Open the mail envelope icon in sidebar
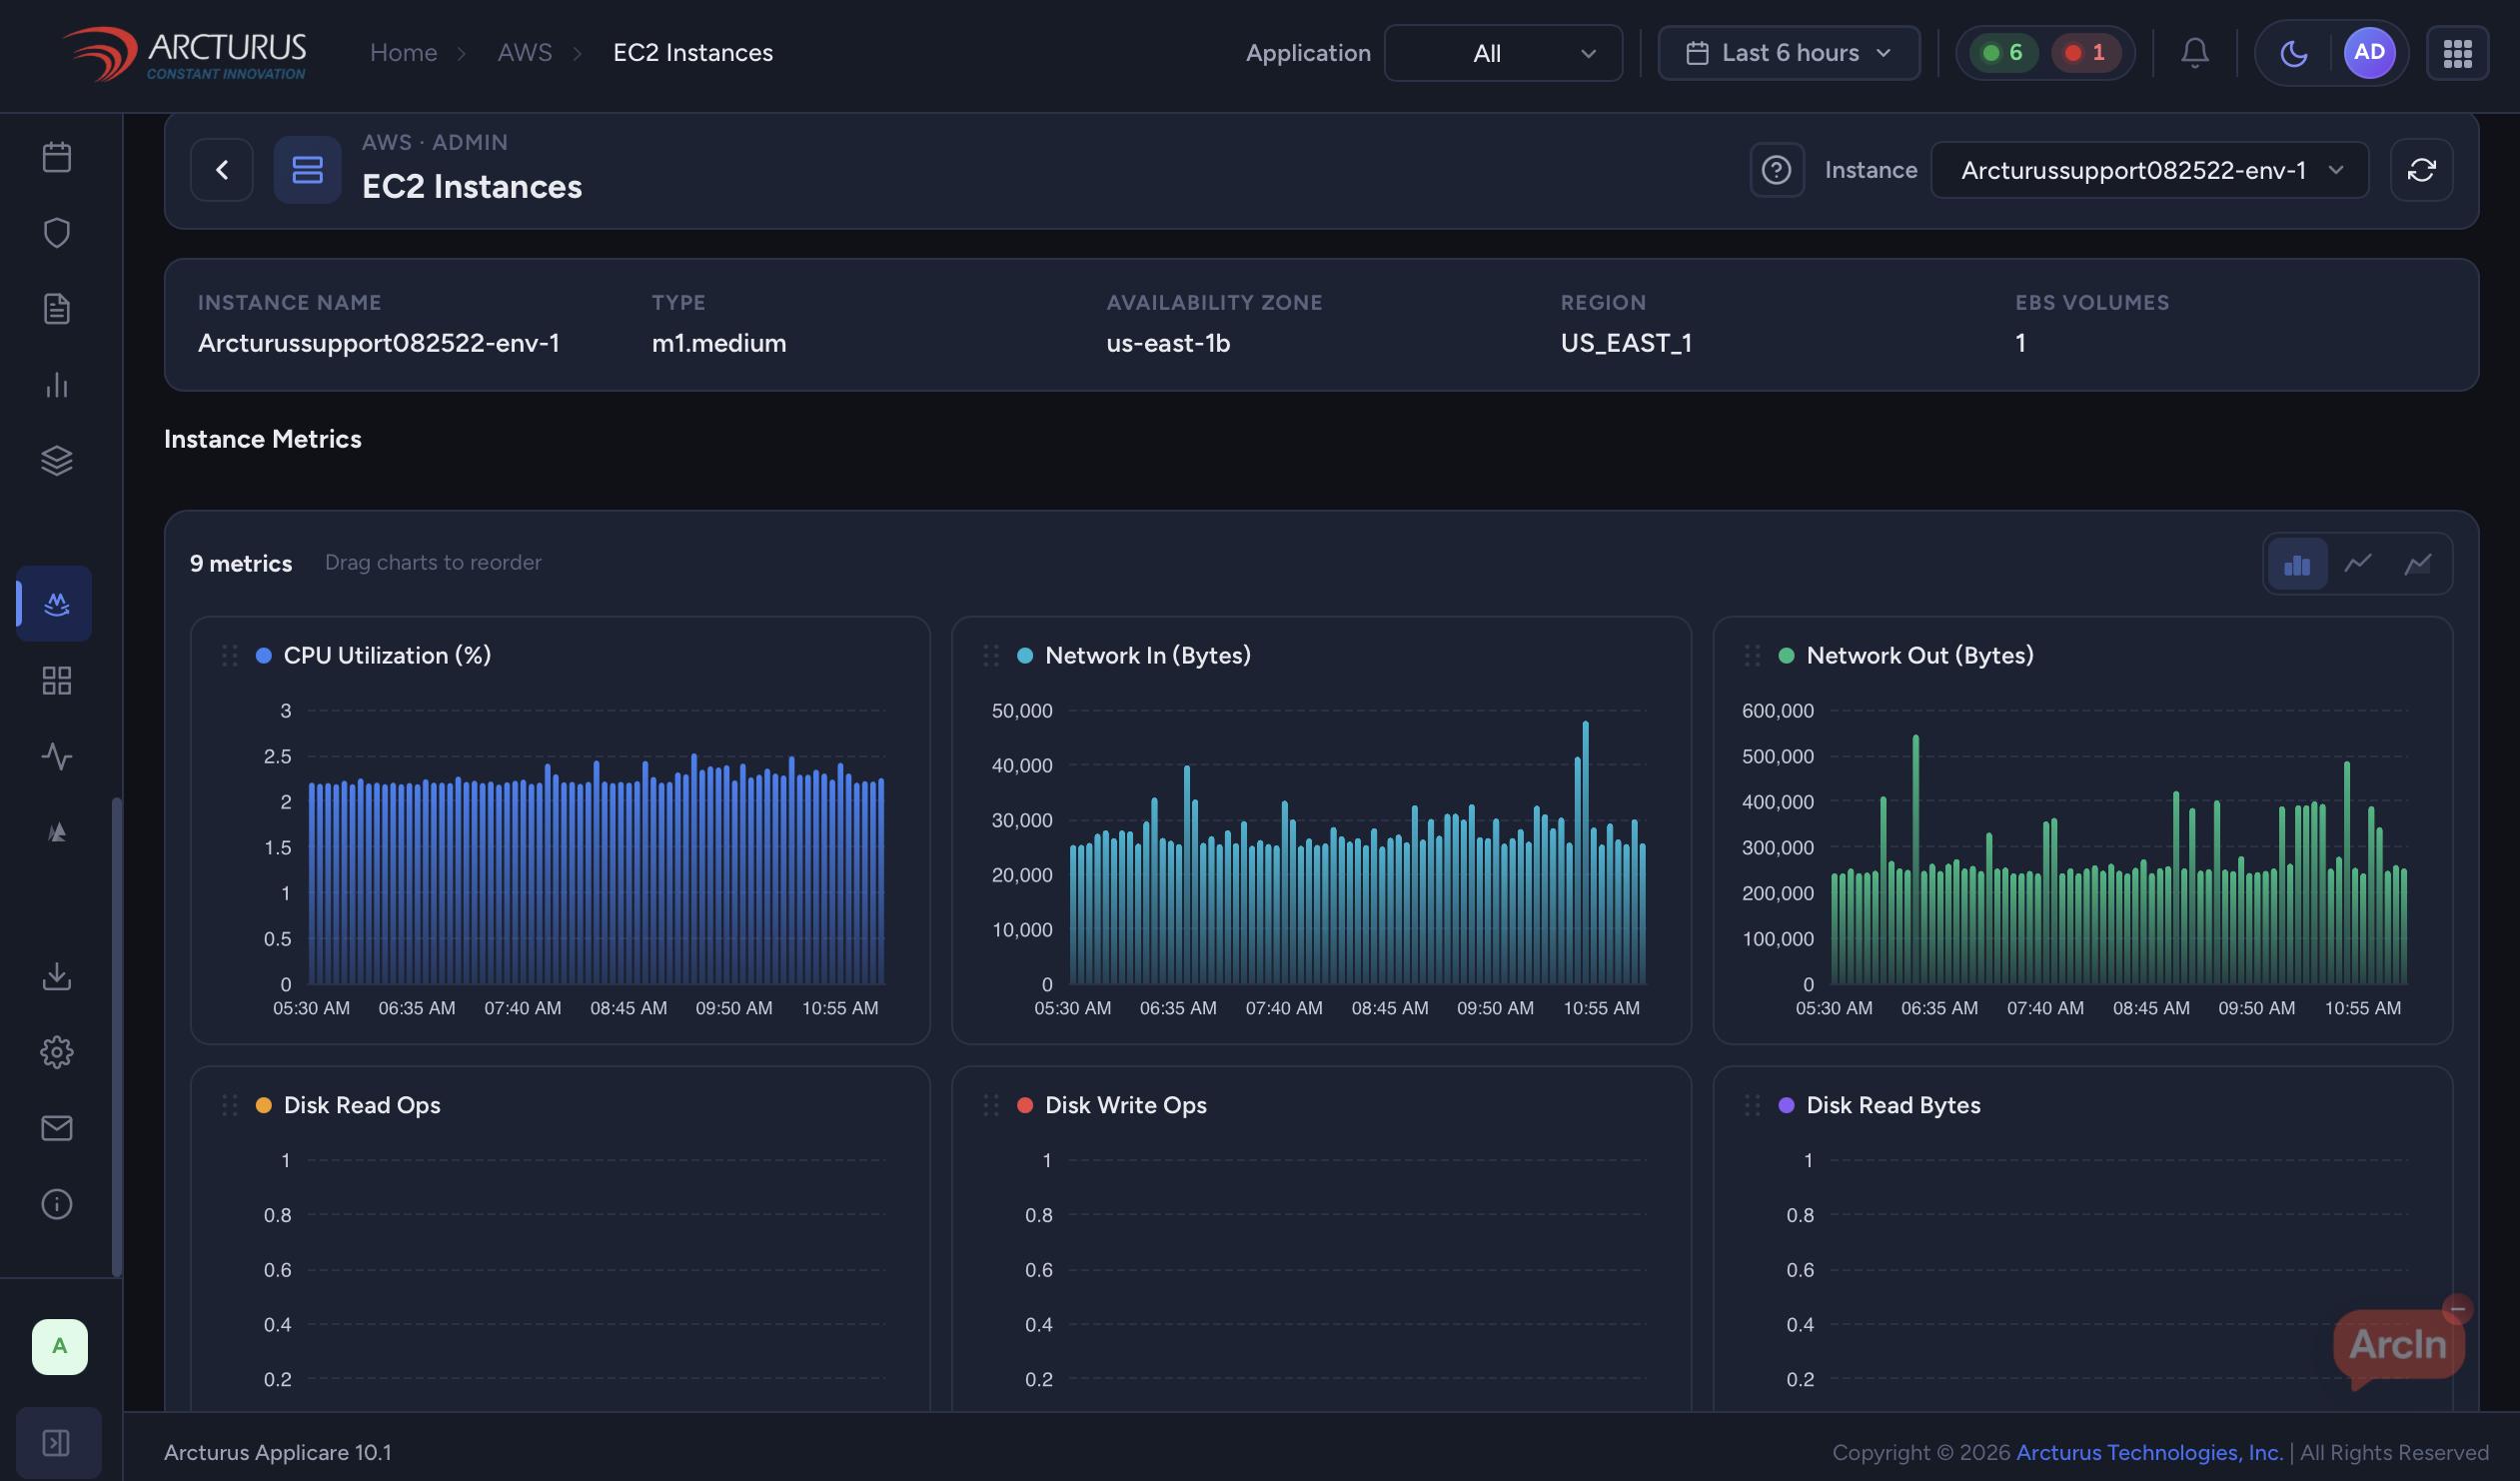Image resolution: width=2520 pixels, height=1481 pixels. 57,1128
